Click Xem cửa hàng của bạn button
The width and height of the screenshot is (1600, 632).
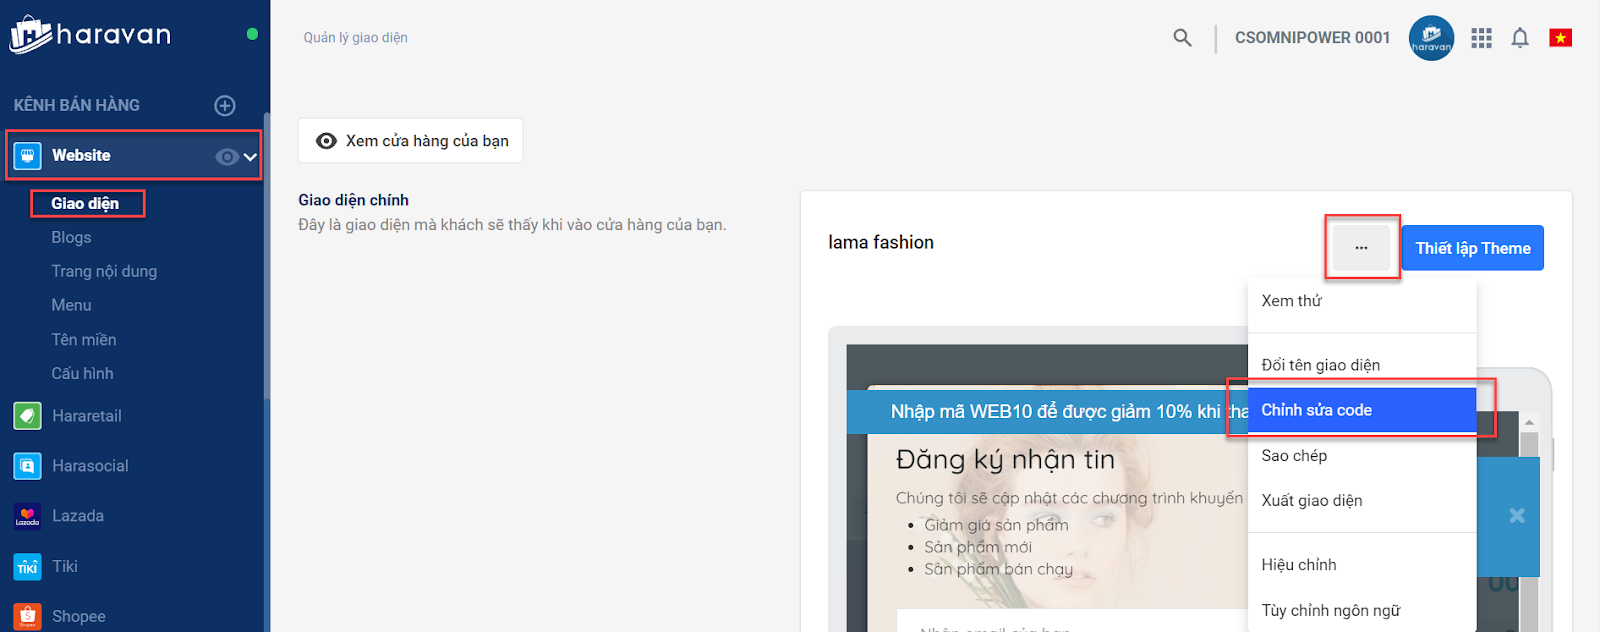point(411,141)
